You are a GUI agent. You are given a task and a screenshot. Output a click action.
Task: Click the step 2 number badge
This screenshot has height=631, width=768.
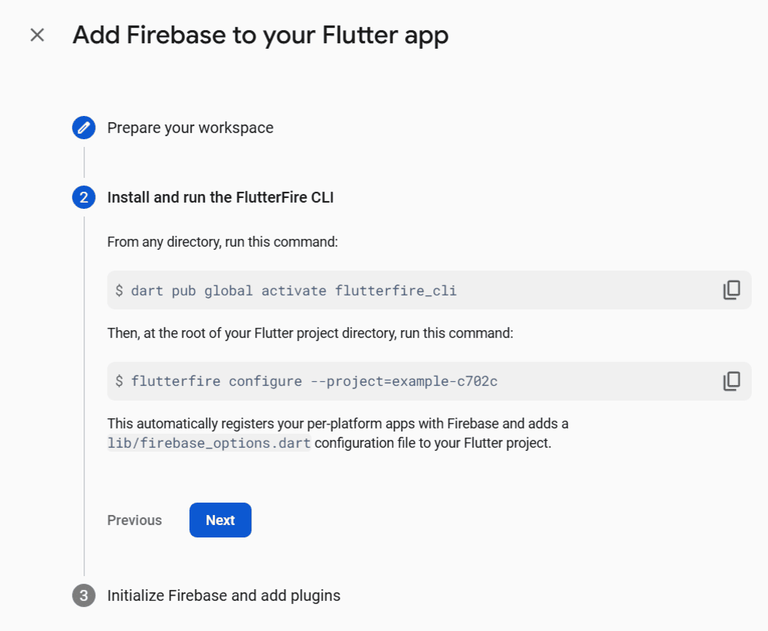(84, 197)
